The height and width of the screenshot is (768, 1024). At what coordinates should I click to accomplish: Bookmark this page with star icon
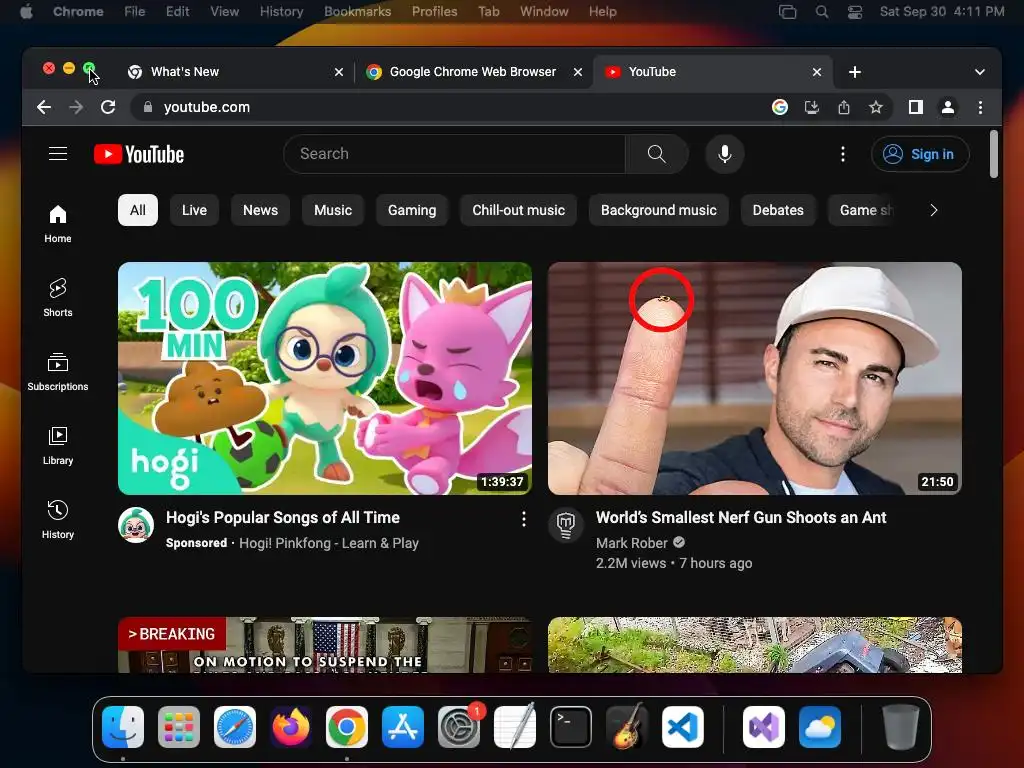[x=876, y=107]
